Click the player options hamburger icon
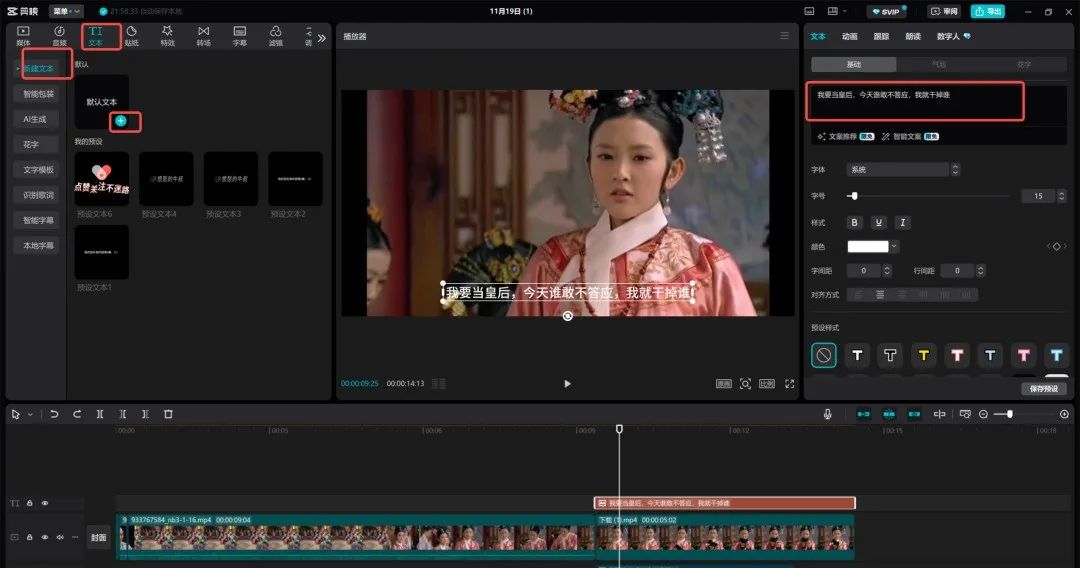 point(784,36)
